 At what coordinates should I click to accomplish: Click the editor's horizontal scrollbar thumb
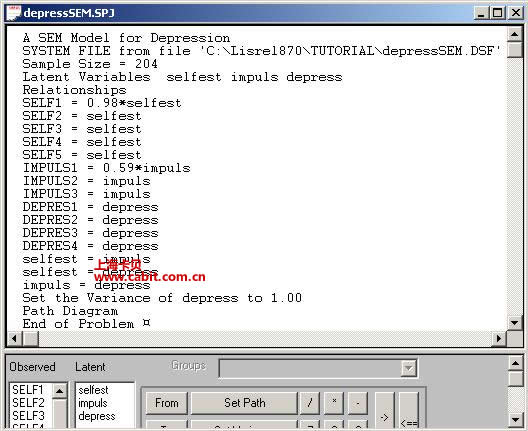(31, 338)
